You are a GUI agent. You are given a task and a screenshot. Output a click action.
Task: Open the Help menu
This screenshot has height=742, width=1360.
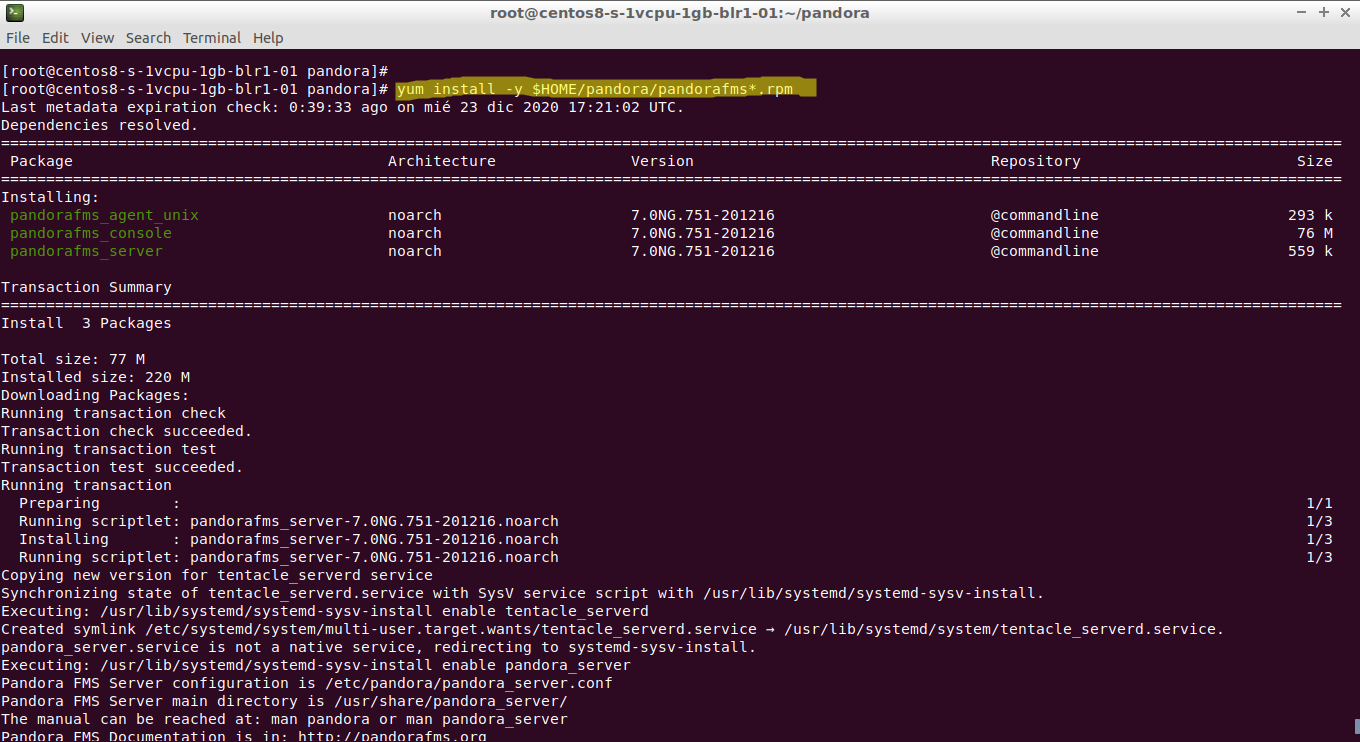pos(268,38)
